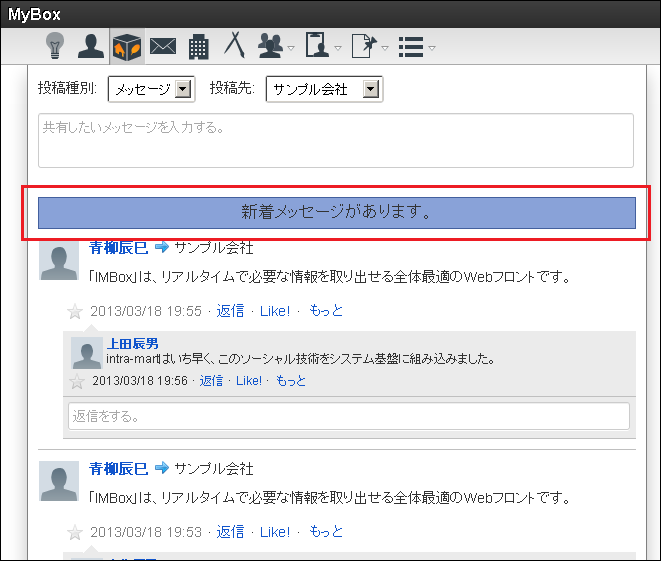This screenshot has width=662, height=563.
Task: Click the 2013/03/18 19:56 reply timestamp
Action: click(140, 381)
